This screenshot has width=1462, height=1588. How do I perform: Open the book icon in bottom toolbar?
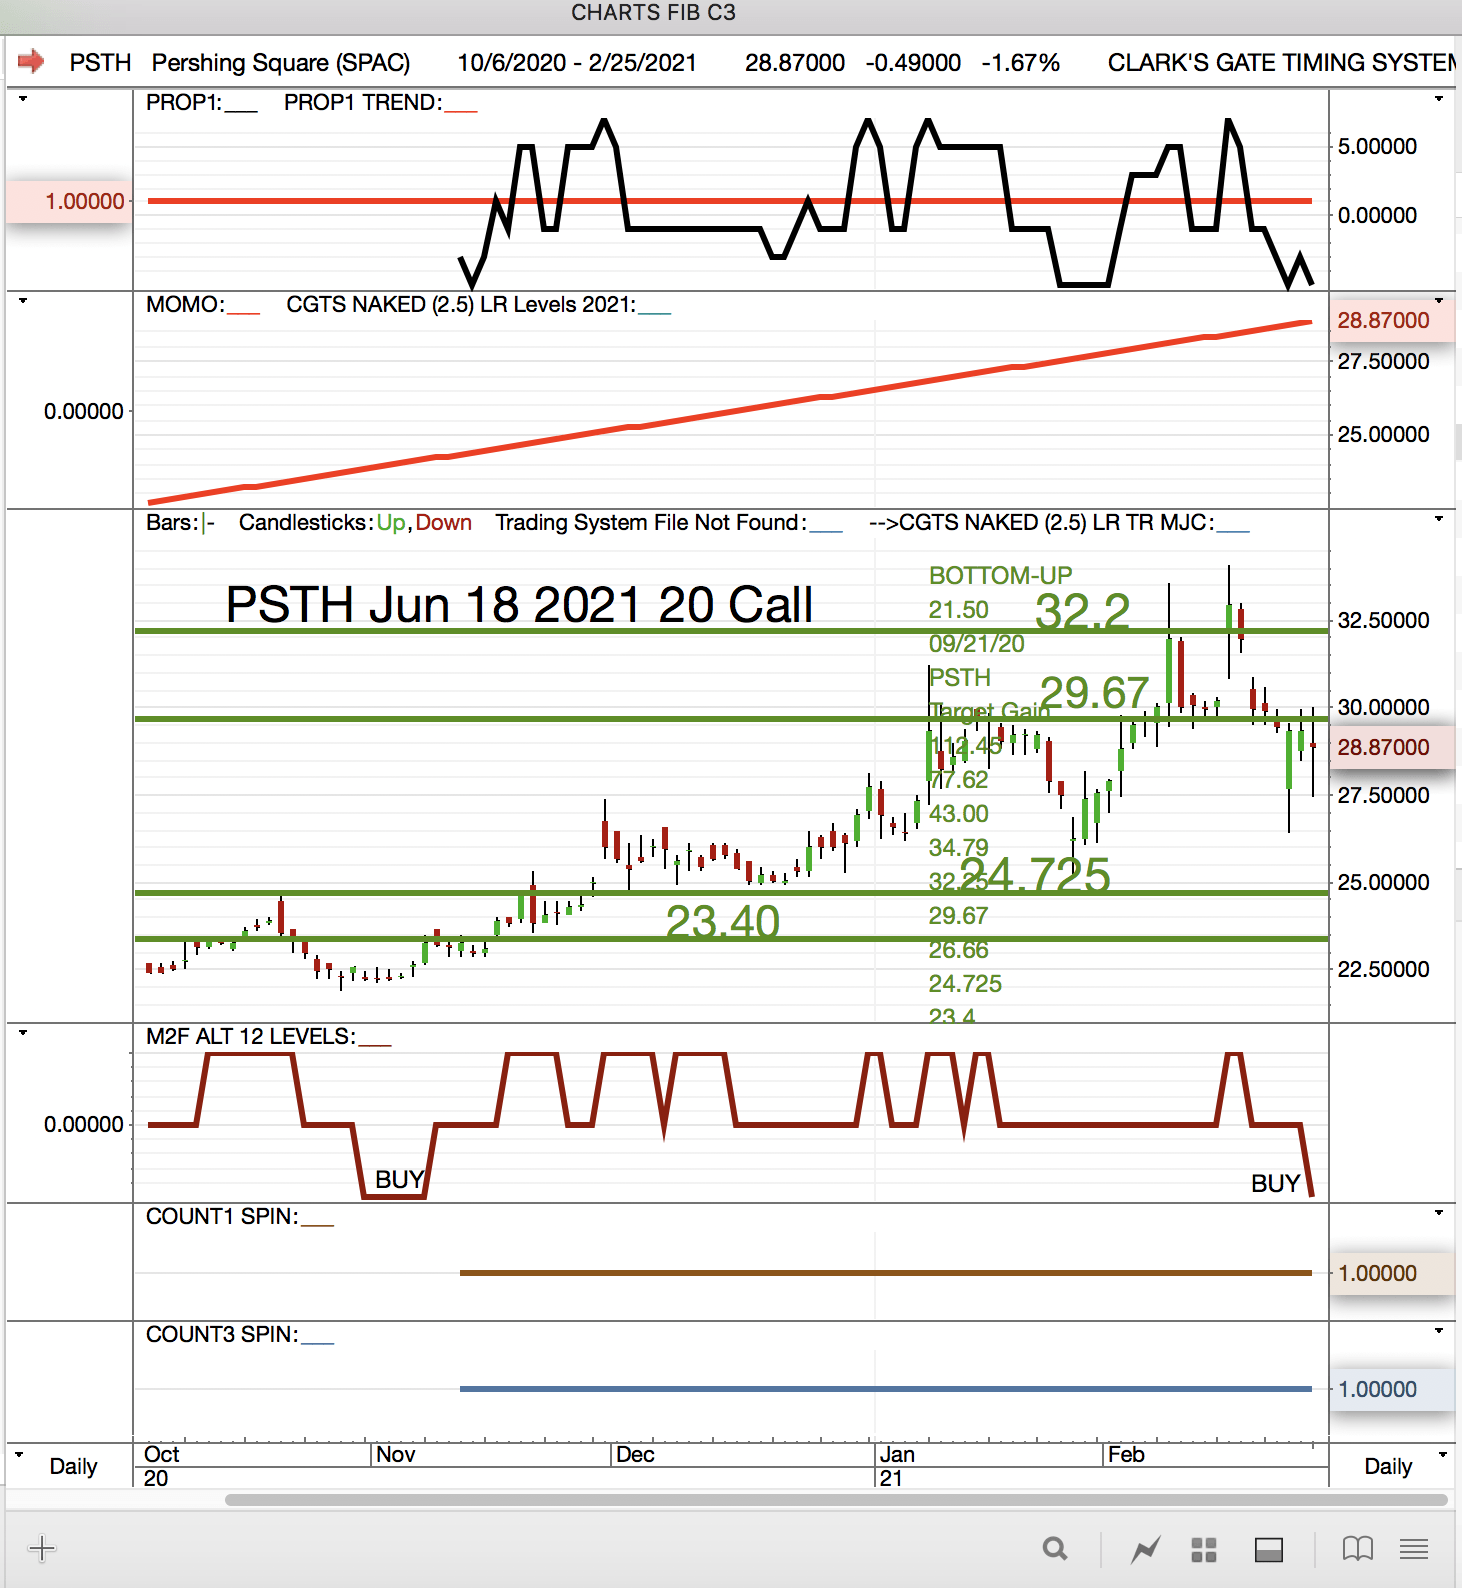tap(1357, 1550)
